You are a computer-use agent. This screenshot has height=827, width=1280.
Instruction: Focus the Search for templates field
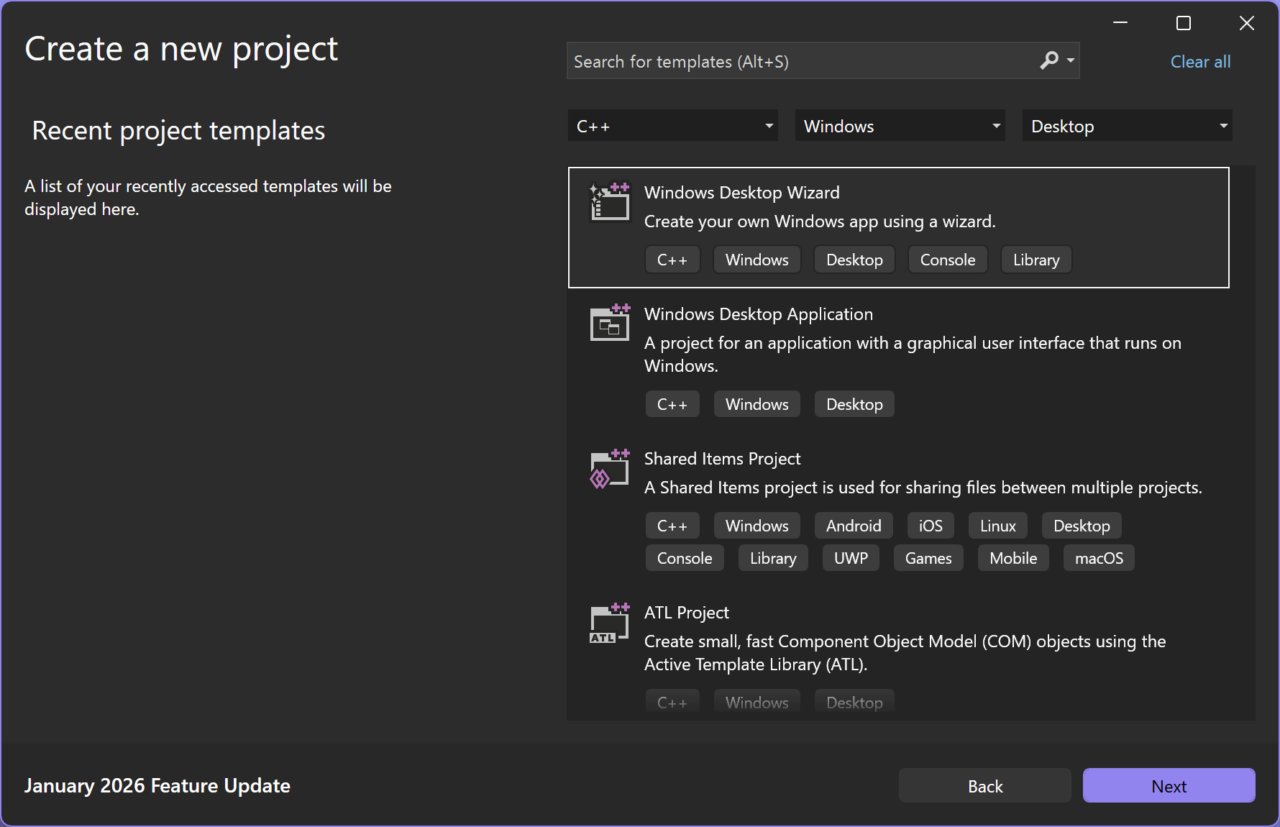pyautogui.click(x=800, y=62)
